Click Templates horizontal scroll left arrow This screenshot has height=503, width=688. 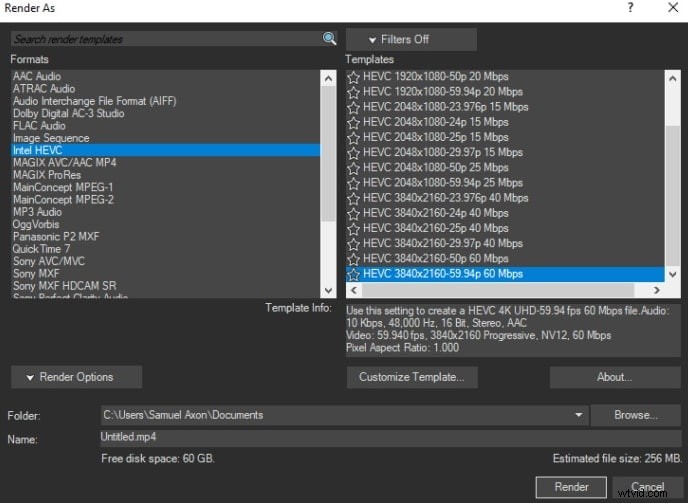coord(354,290)
